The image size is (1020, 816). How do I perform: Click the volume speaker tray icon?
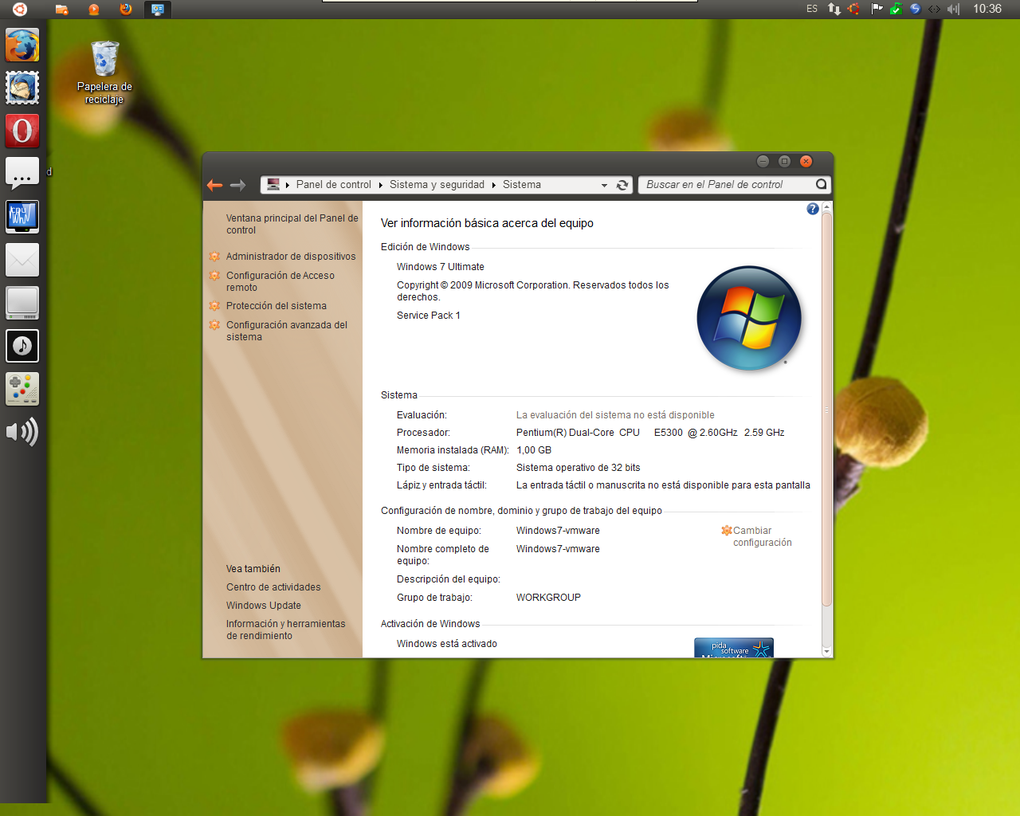click(x=954, y=9)
